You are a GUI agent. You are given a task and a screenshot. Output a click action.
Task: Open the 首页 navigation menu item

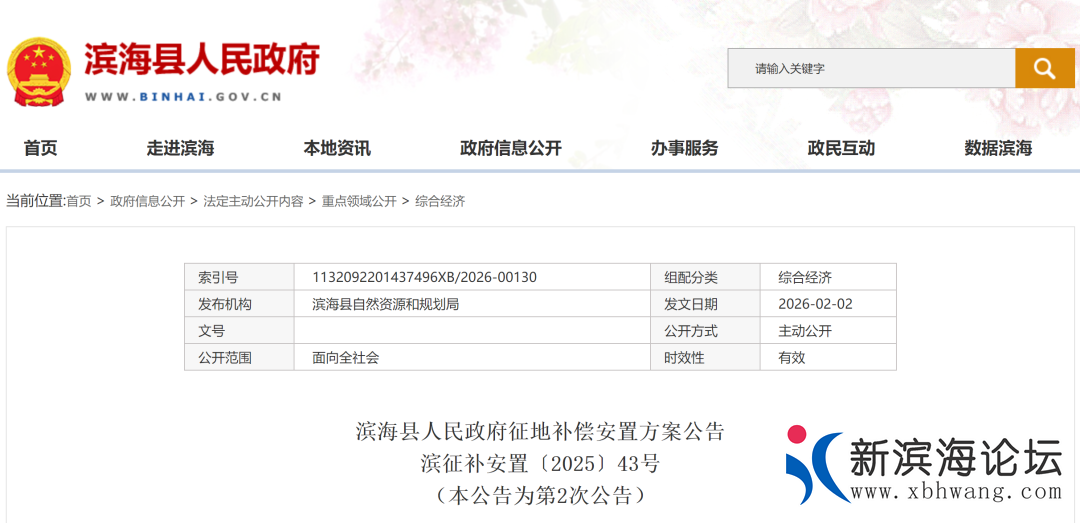click(x=41, y=148)
